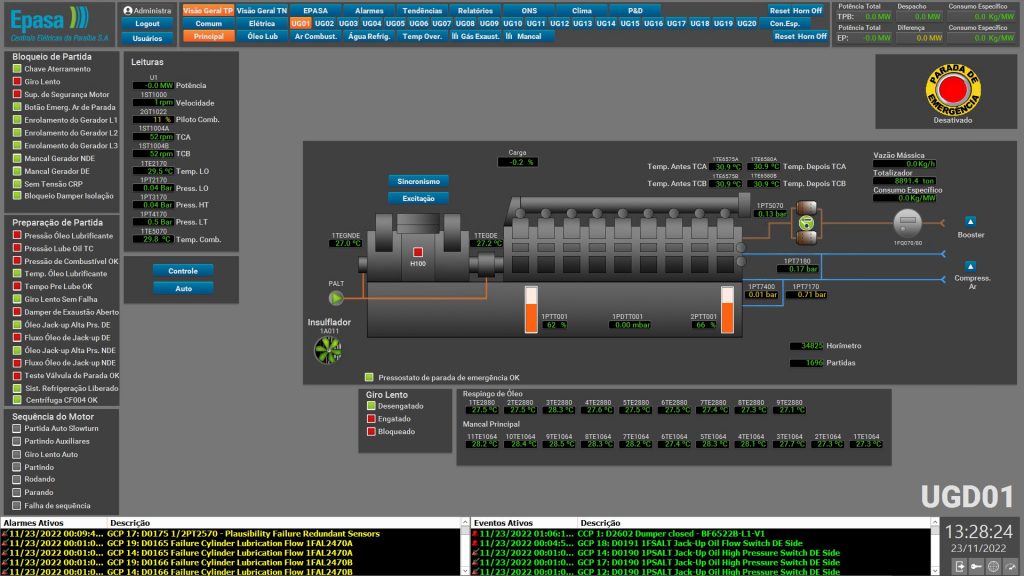Viewport: 1024px width, 576px height.
Task: Expand the Booster arrow button
Action: pos(970,221)
